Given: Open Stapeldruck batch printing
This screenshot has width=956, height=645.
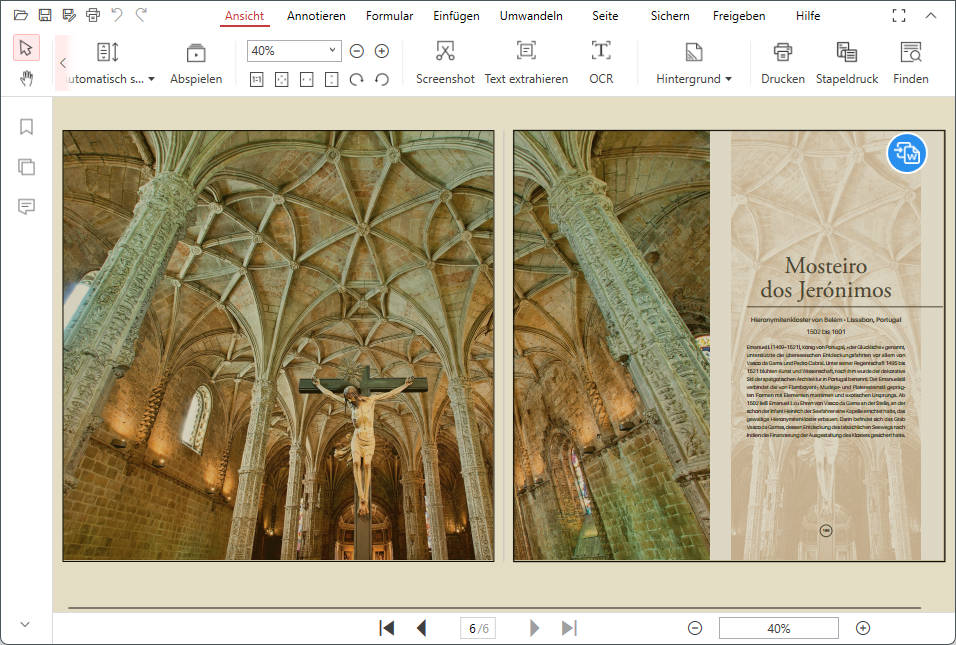Looking at the screenshot, I should [x=847, y=62].
